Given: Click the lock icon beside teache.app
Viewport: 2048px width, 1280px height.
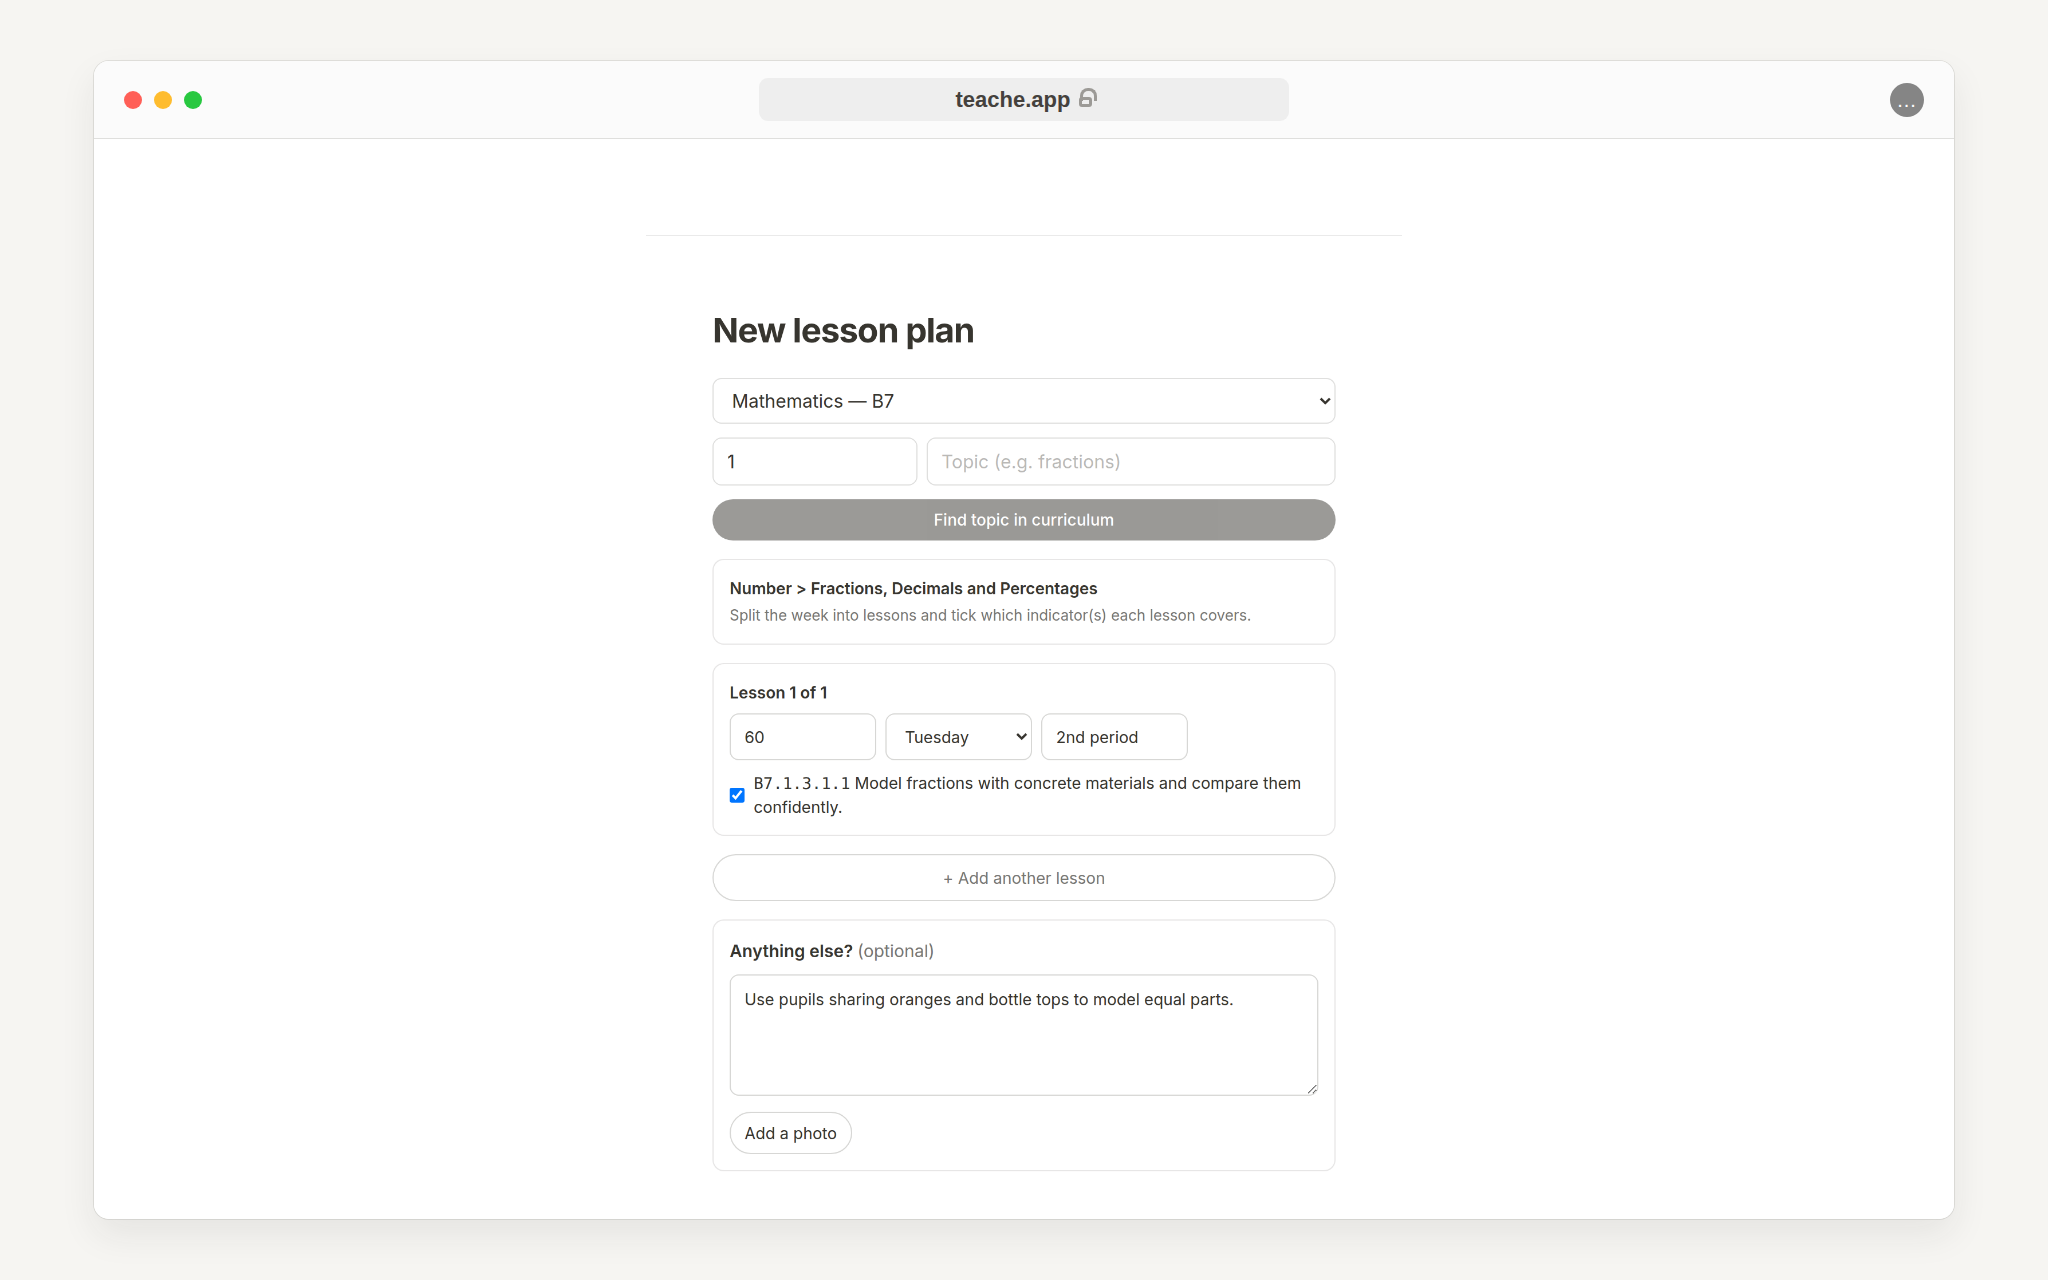Looking at the screenshot, I should 1088,98.
